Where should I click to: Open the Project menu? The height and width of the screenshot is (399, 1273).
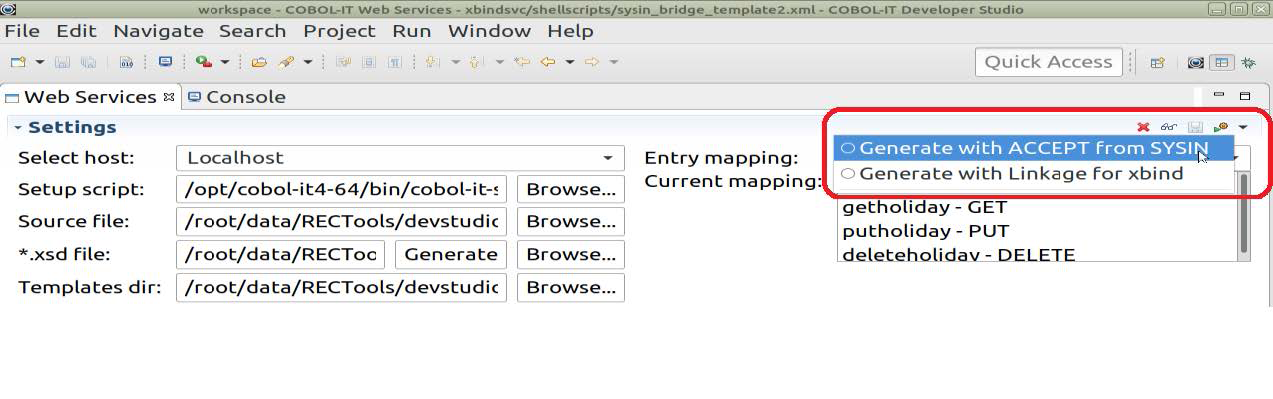339,31
